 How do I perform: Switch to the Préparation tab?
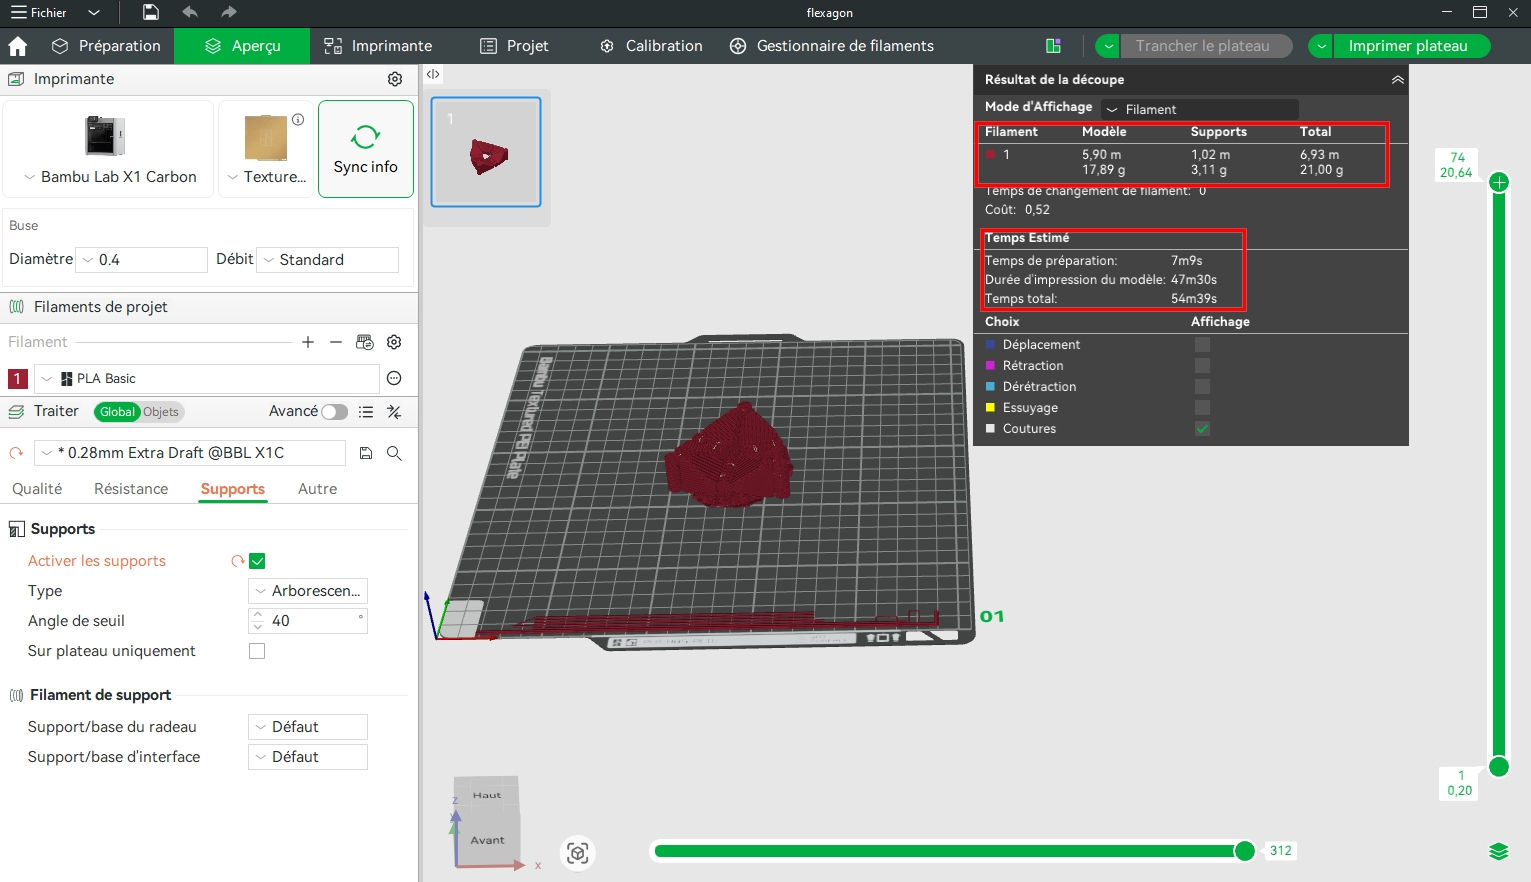point(106,46)
